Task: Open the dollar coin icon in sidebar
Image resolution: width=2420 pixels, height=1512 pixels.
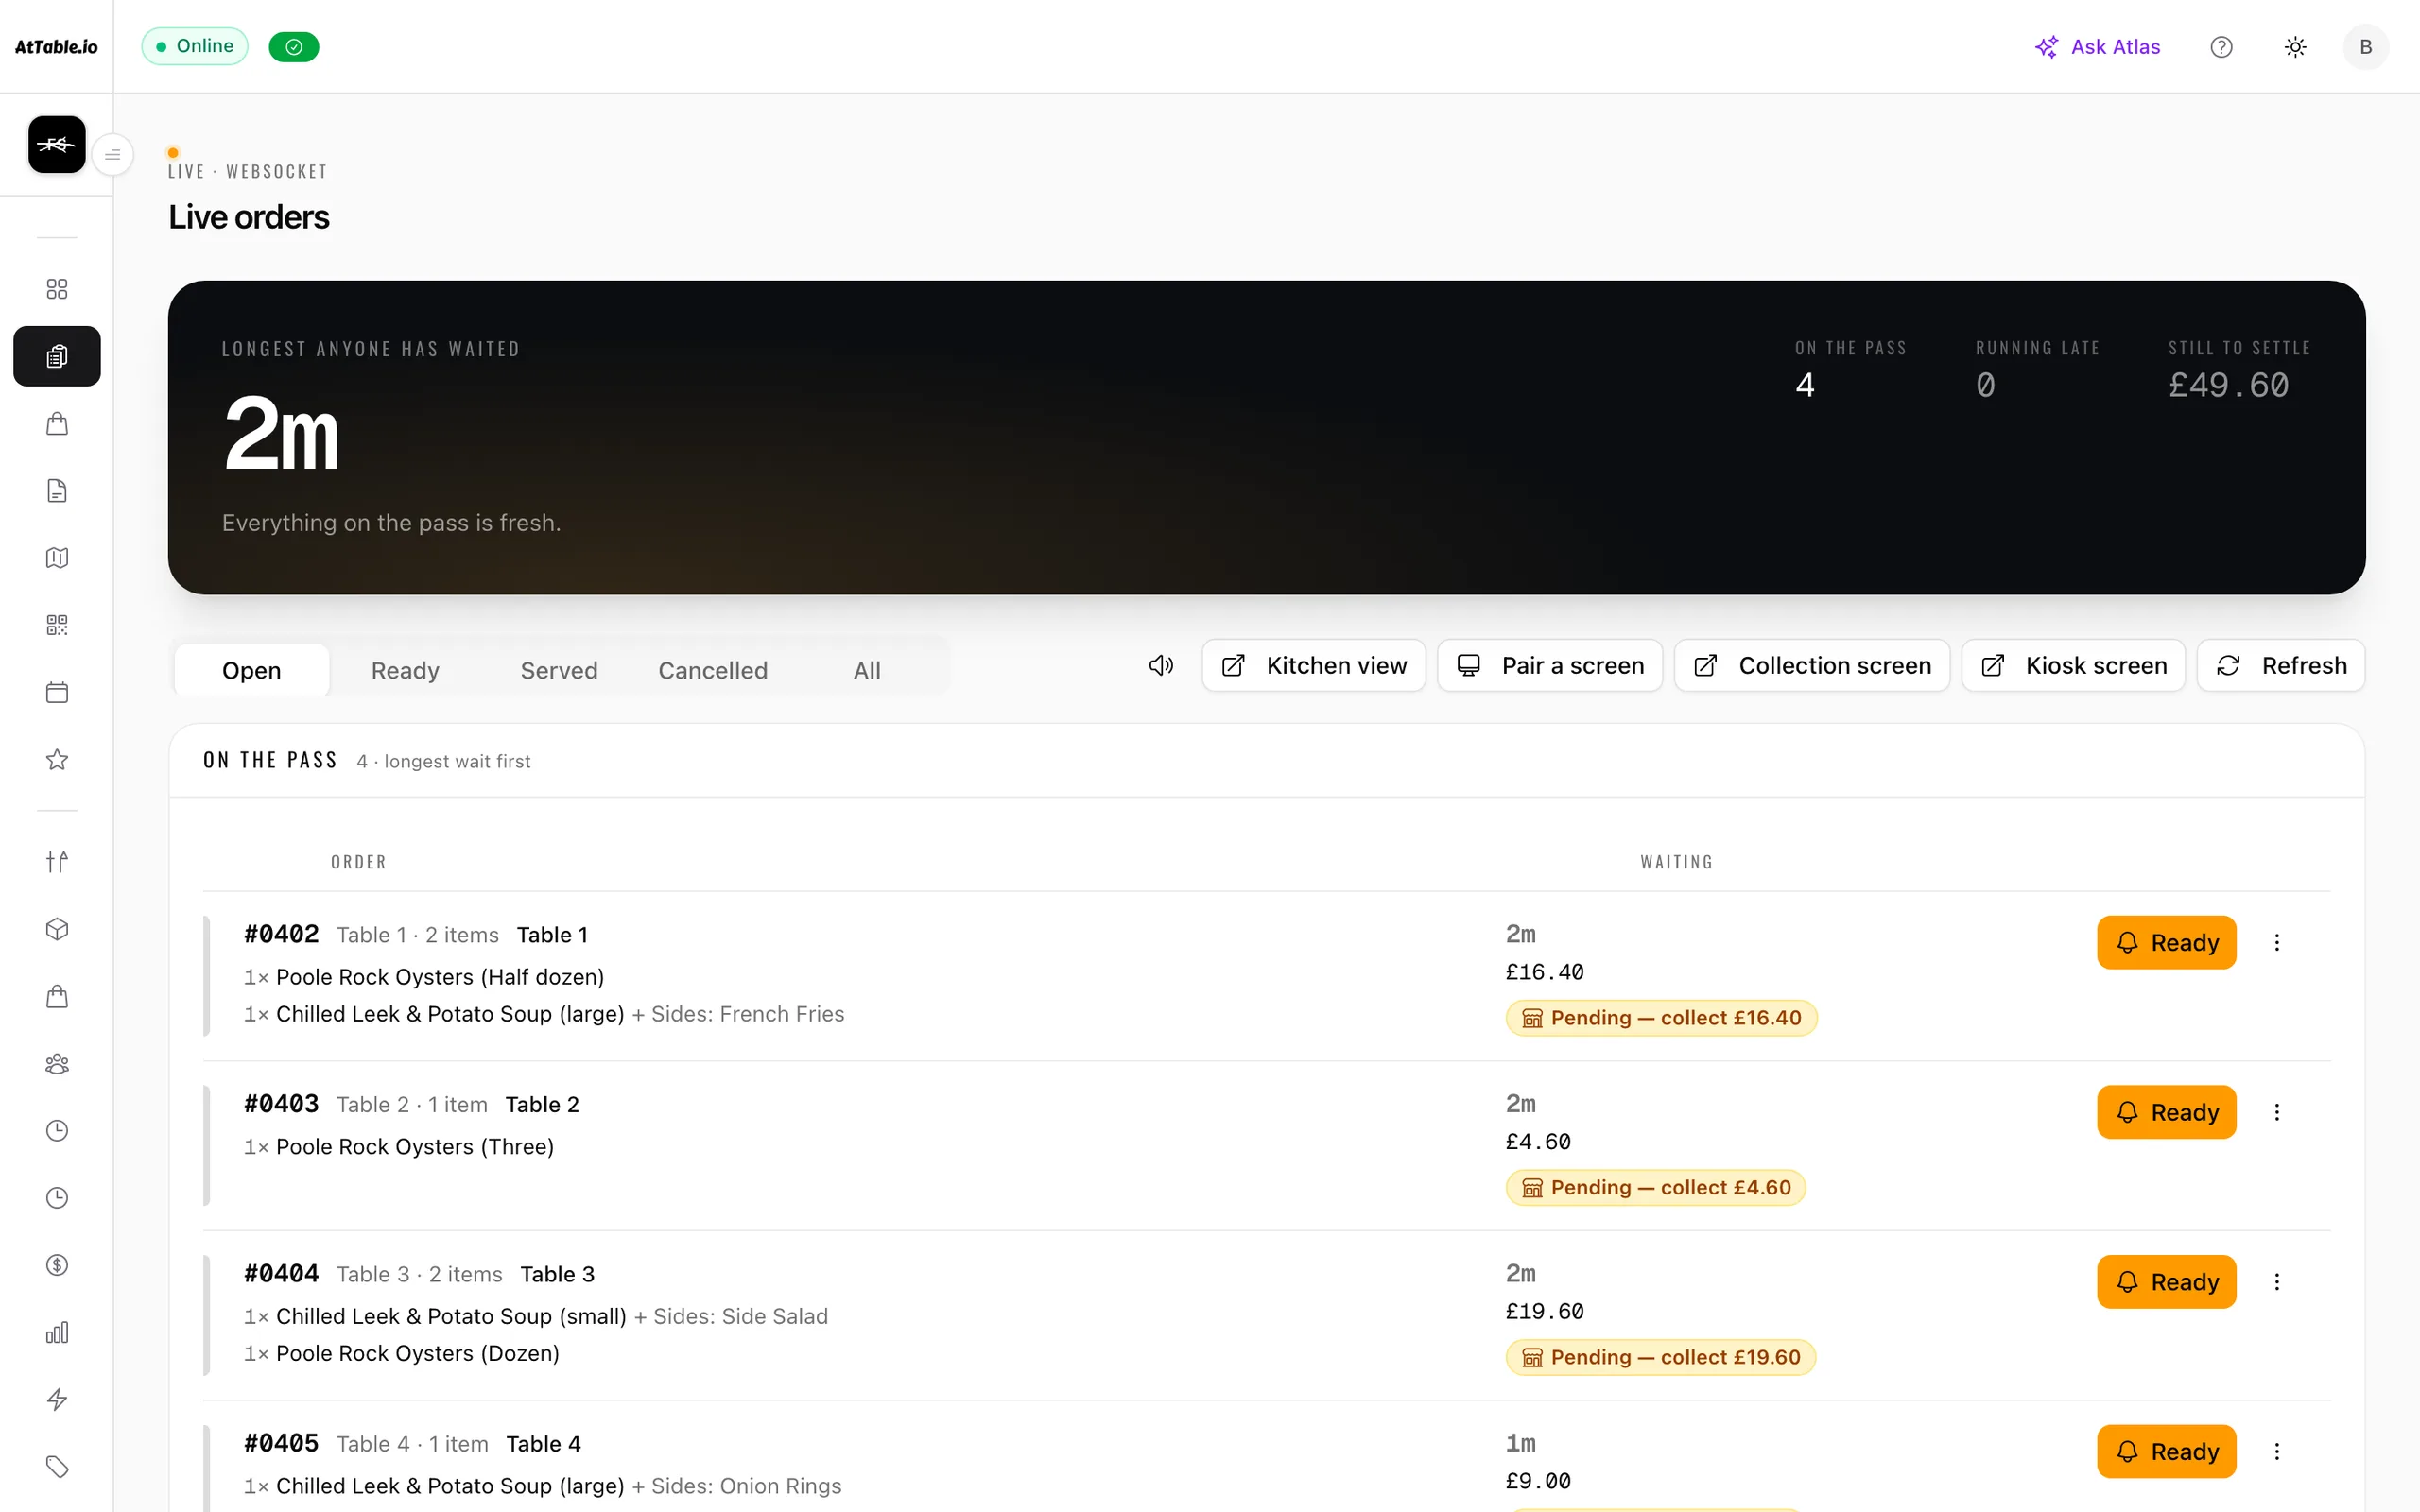Action: (x=57, y=1265)
